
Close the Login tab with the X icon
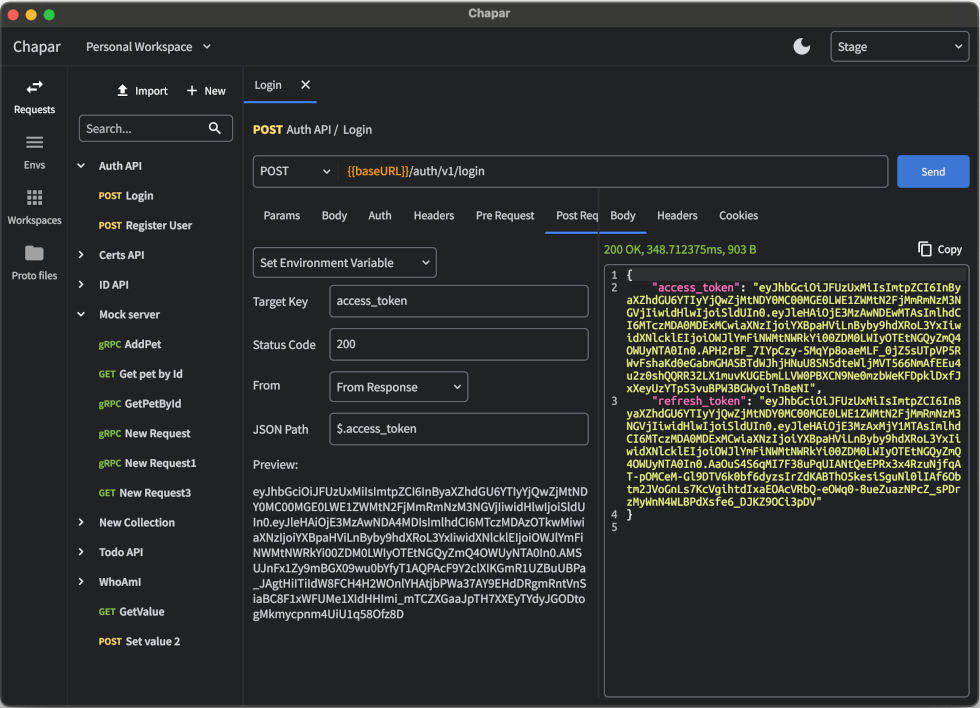(x=305, y=84)
